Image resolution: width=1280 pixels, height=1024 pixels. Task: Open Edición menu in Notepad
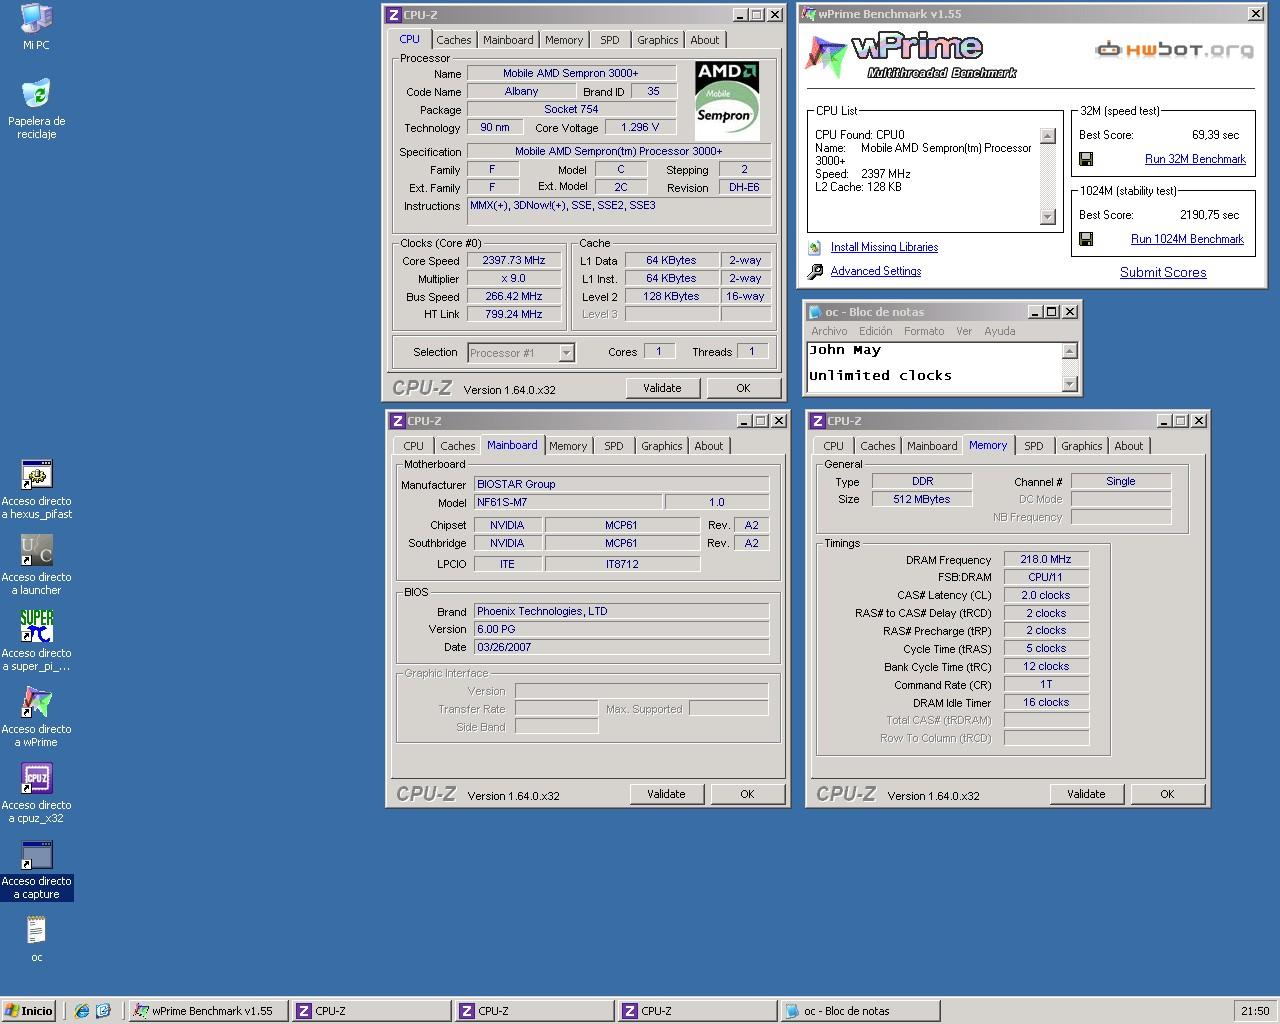[x=875, y=331]
